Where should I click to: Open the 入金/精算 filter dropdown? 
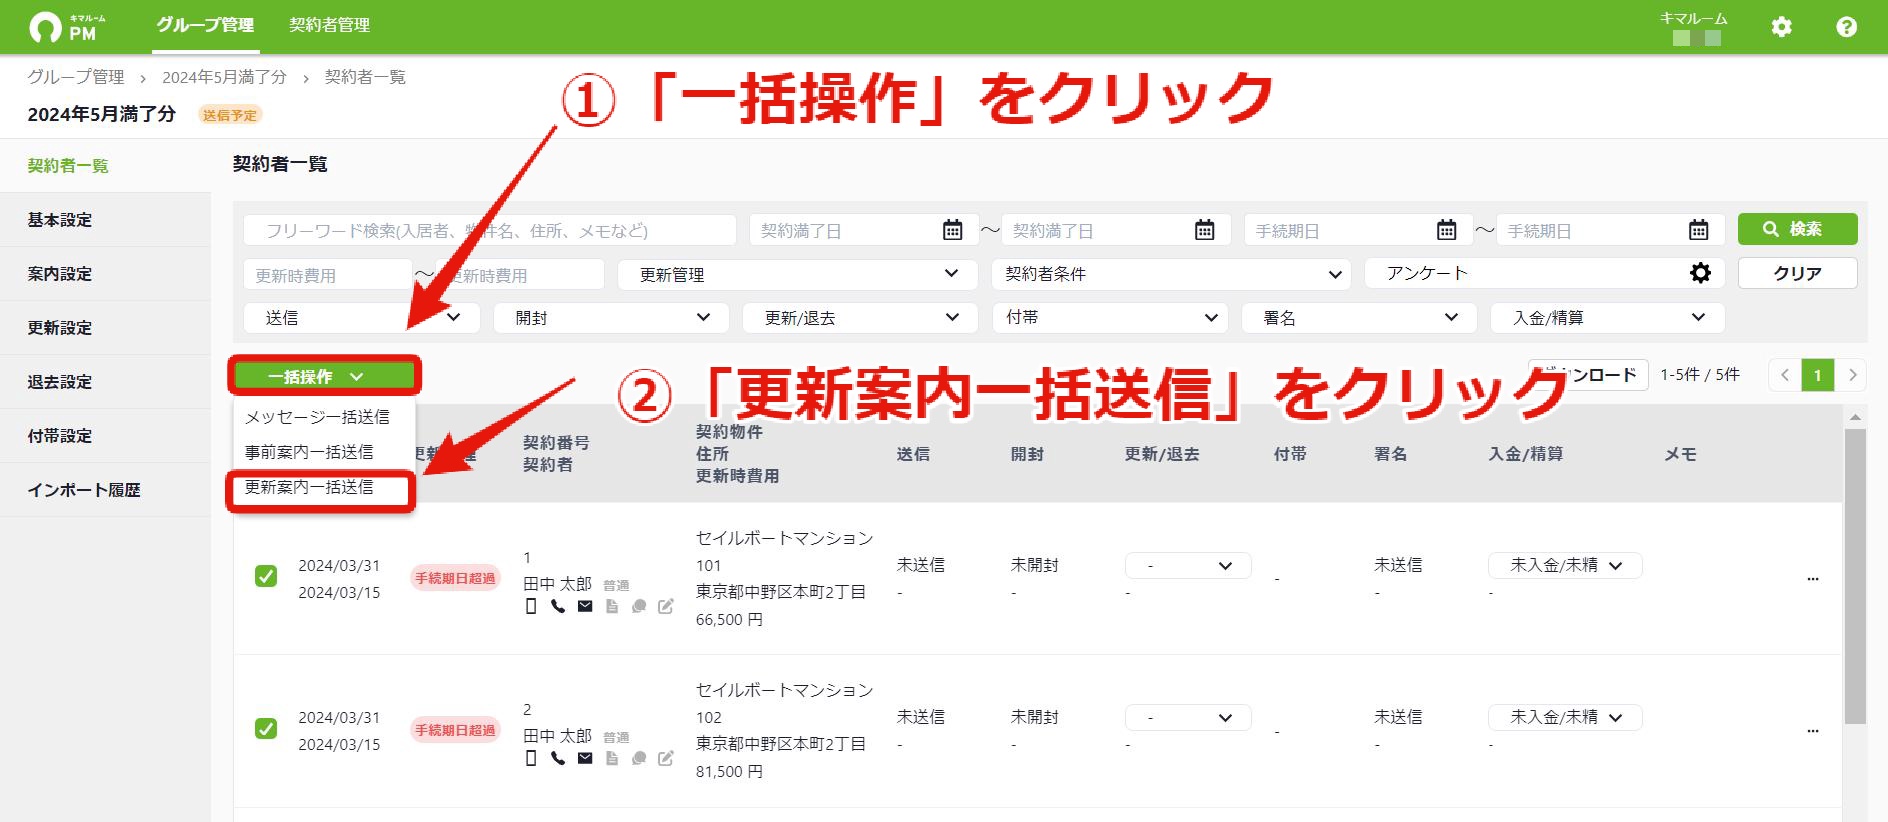point(1608,318)
